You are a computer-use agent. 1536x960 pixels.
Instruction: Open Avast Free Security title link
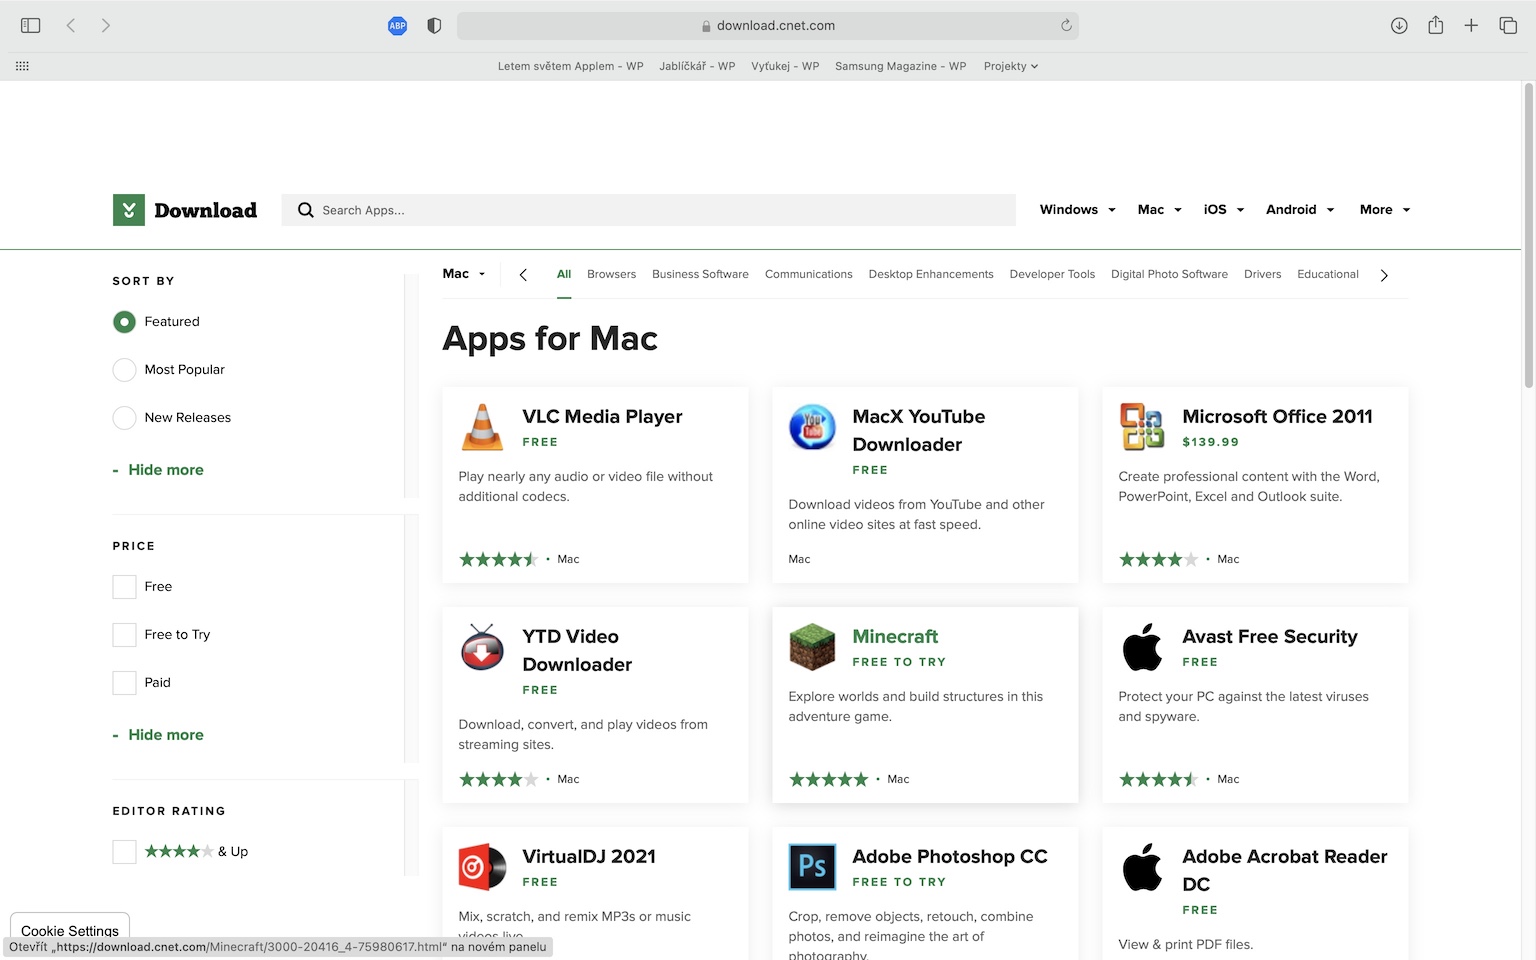pos(1270,637)
